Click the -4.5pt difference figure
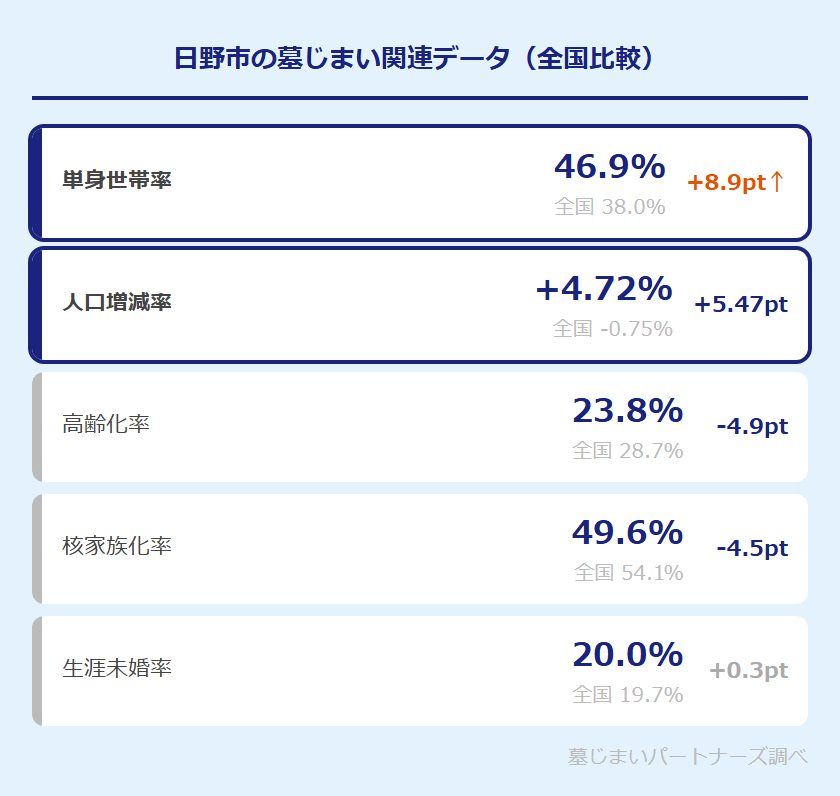The image size is (840, 796). click(752, 548)
